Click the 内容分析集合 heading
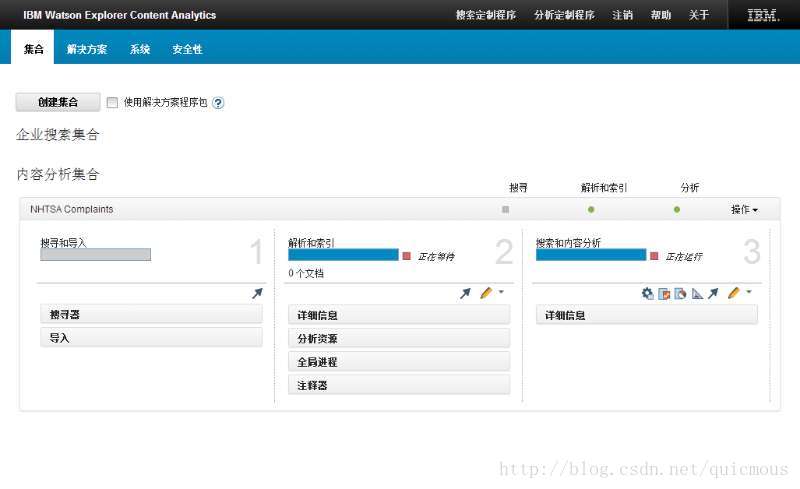The width and height of the screenshot is (800, 489). (58, 174)
